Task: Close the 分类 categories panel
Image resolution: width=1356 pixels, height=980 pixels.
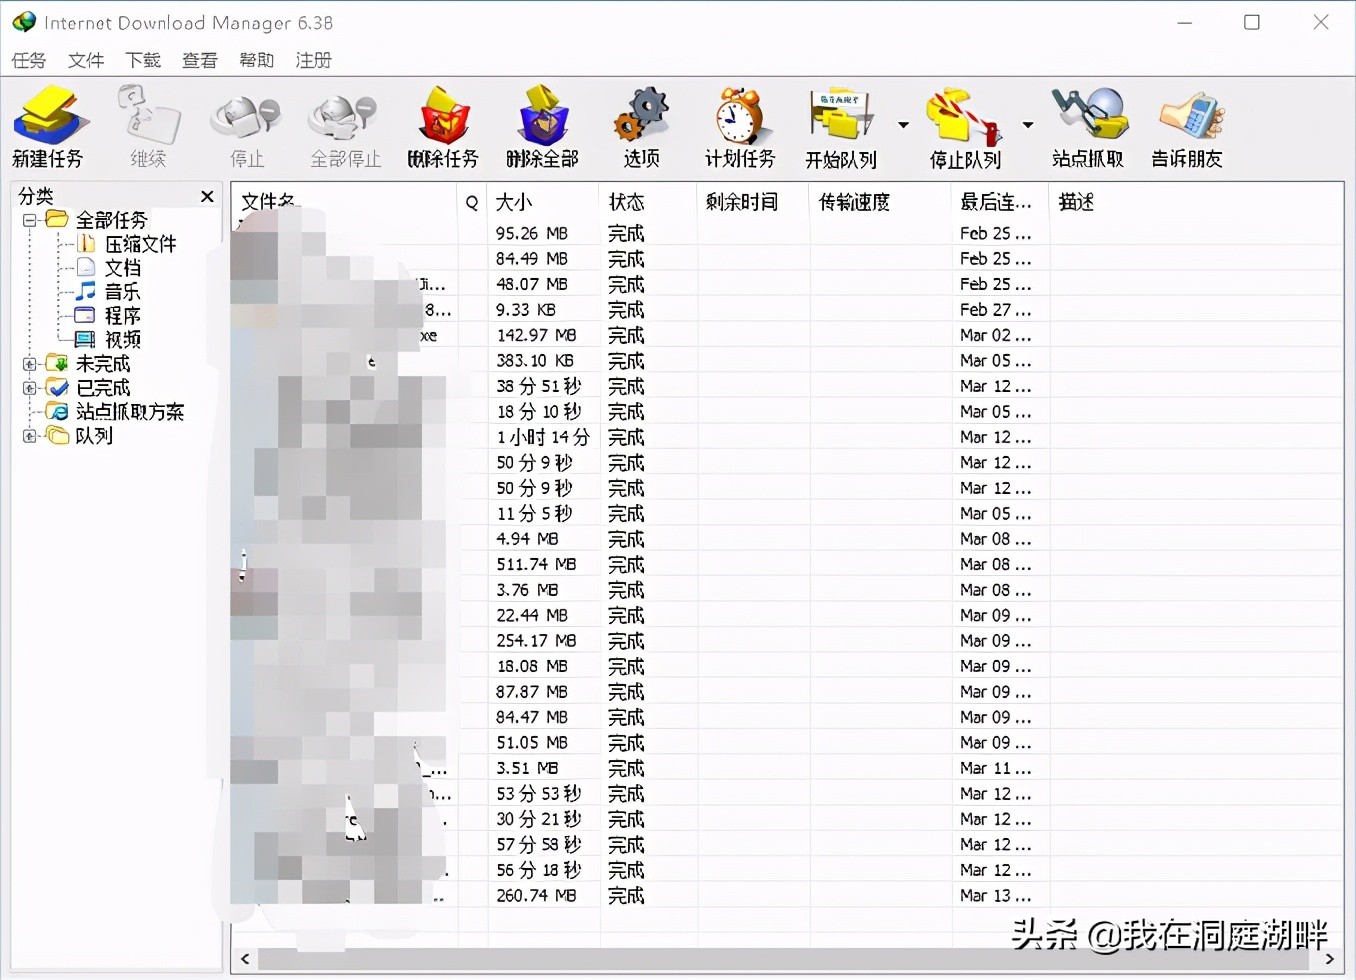Action: pyautogui.click(x=207, y=197)
